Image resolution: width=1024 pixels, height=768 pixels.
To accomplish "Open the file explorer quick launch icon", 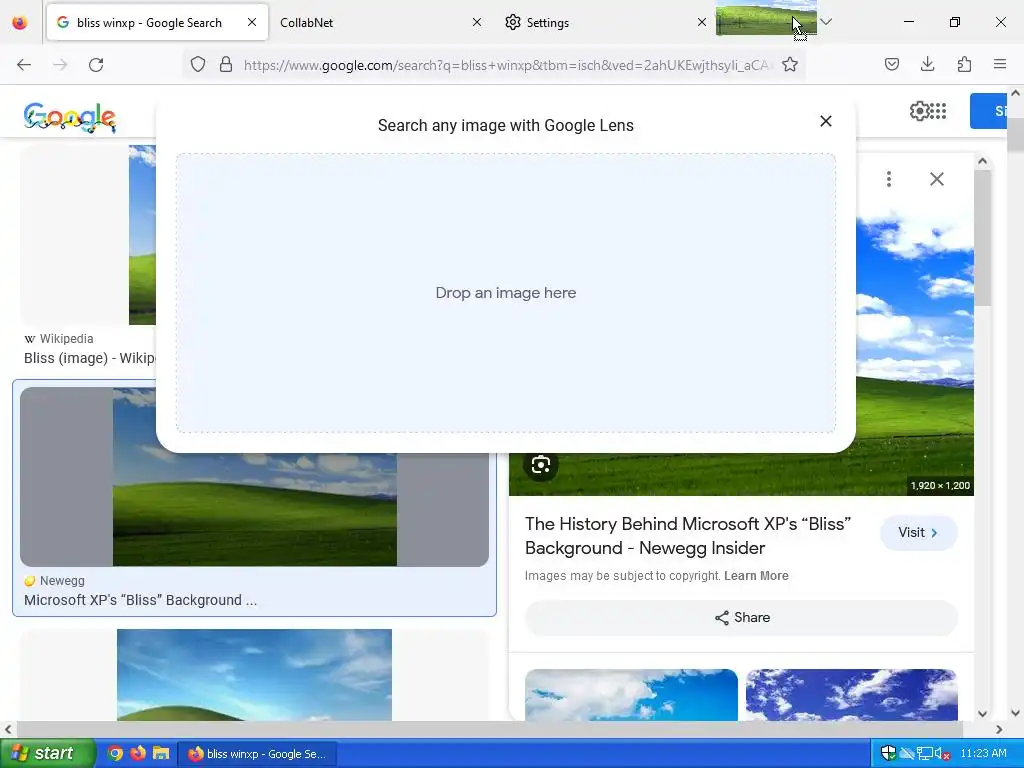I will [161, 754].
